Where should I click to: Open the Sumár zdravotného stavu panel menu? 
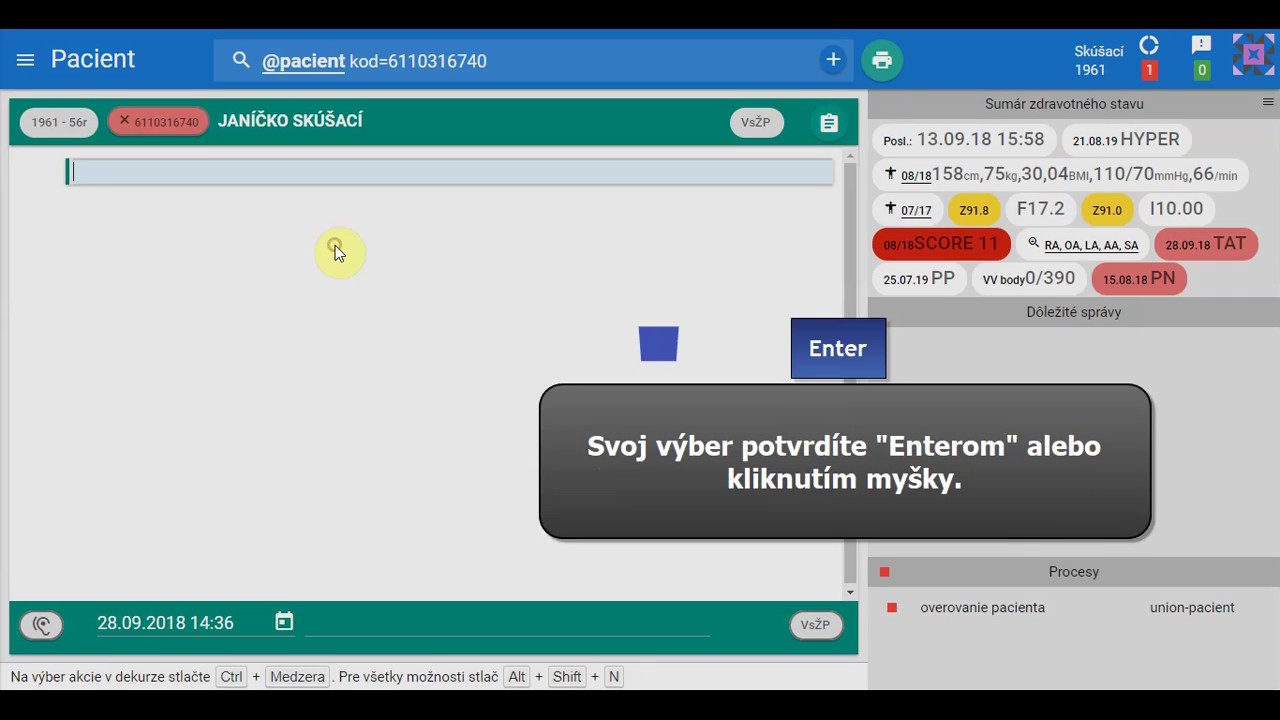[x=1268, y=103]
